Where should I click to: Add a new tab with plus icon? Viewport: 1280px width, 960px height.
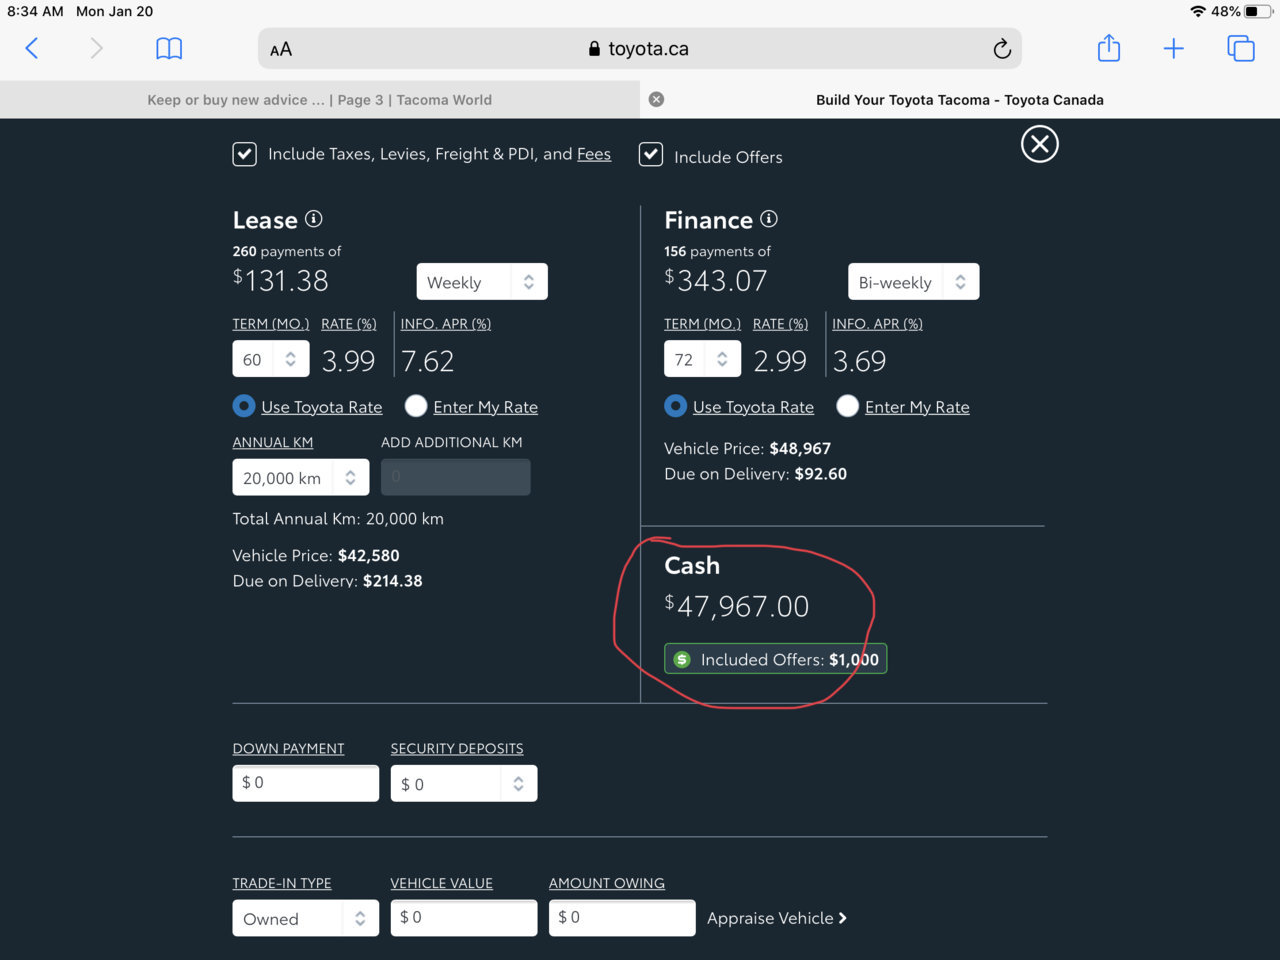(1174, 48)
